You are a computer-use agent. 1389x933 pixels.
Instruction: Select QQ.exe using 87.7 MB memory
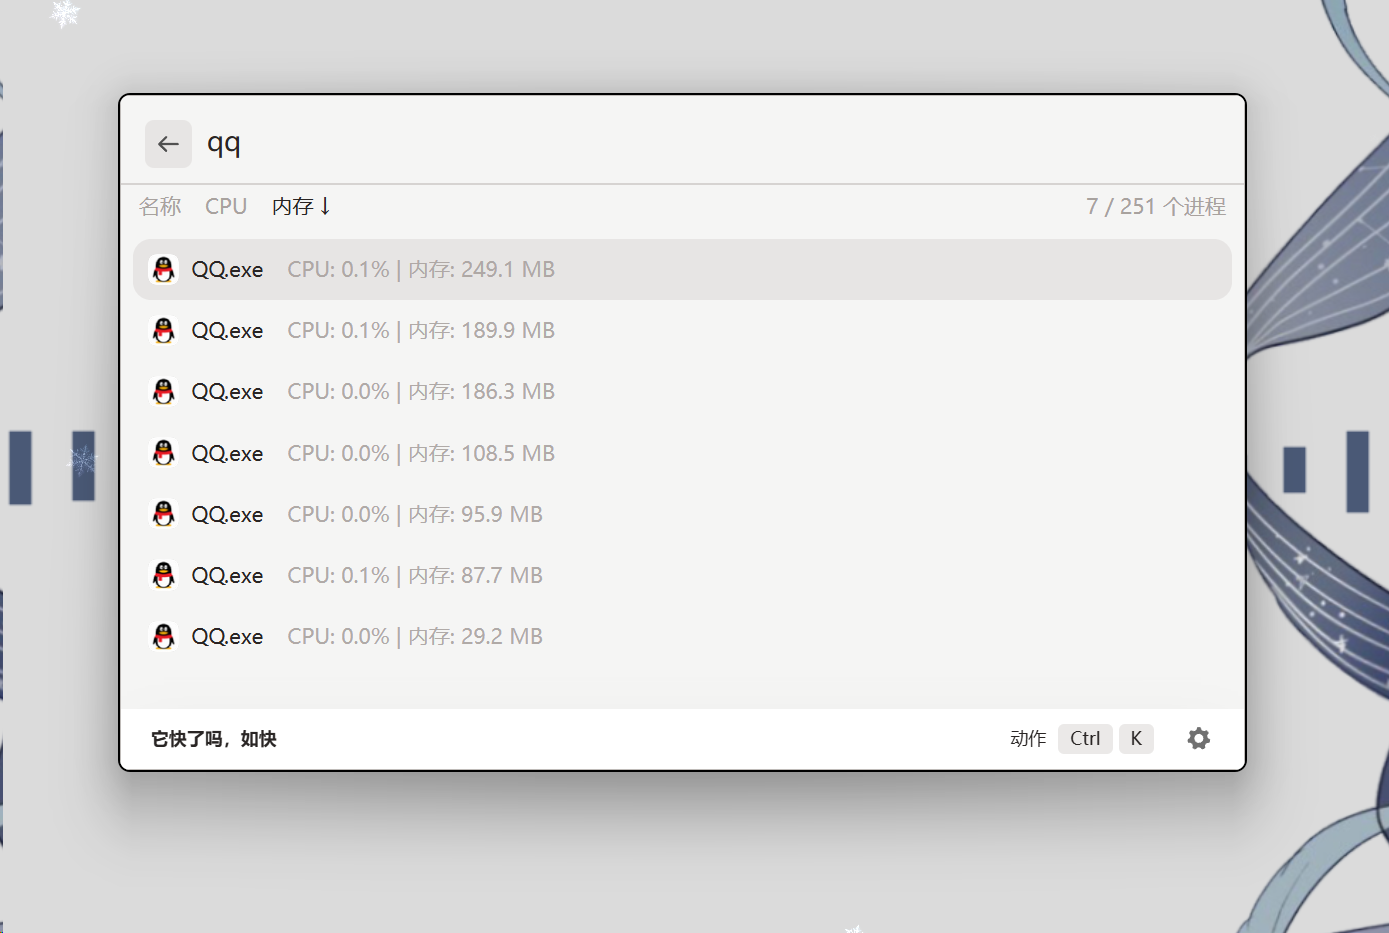click(682, 575)
